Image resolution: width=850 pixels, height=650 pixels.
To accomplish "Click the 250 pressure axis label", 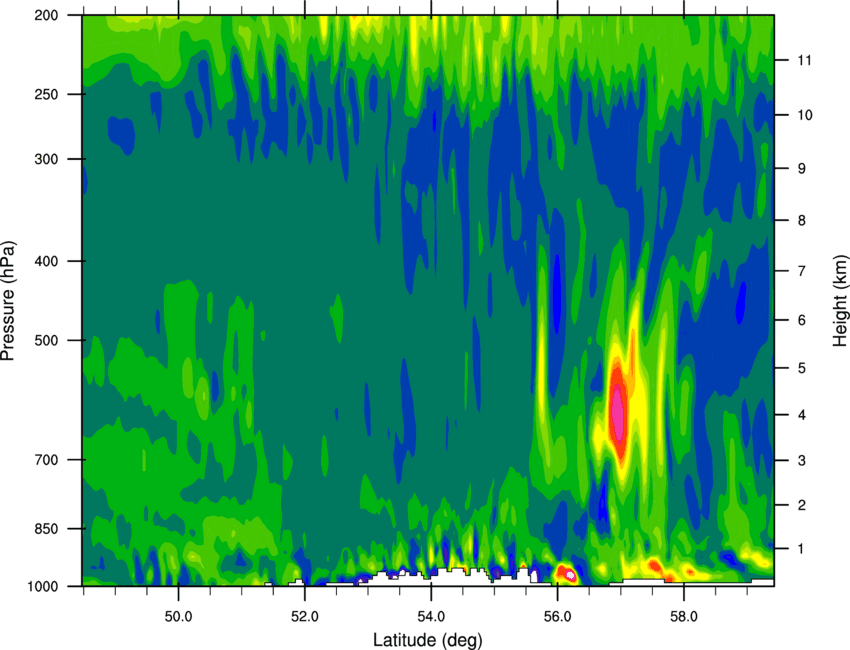I will tap(46, 94).
